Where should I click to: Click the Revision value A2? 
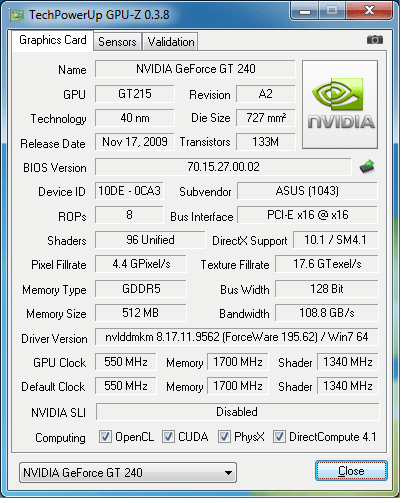(266, 94)
